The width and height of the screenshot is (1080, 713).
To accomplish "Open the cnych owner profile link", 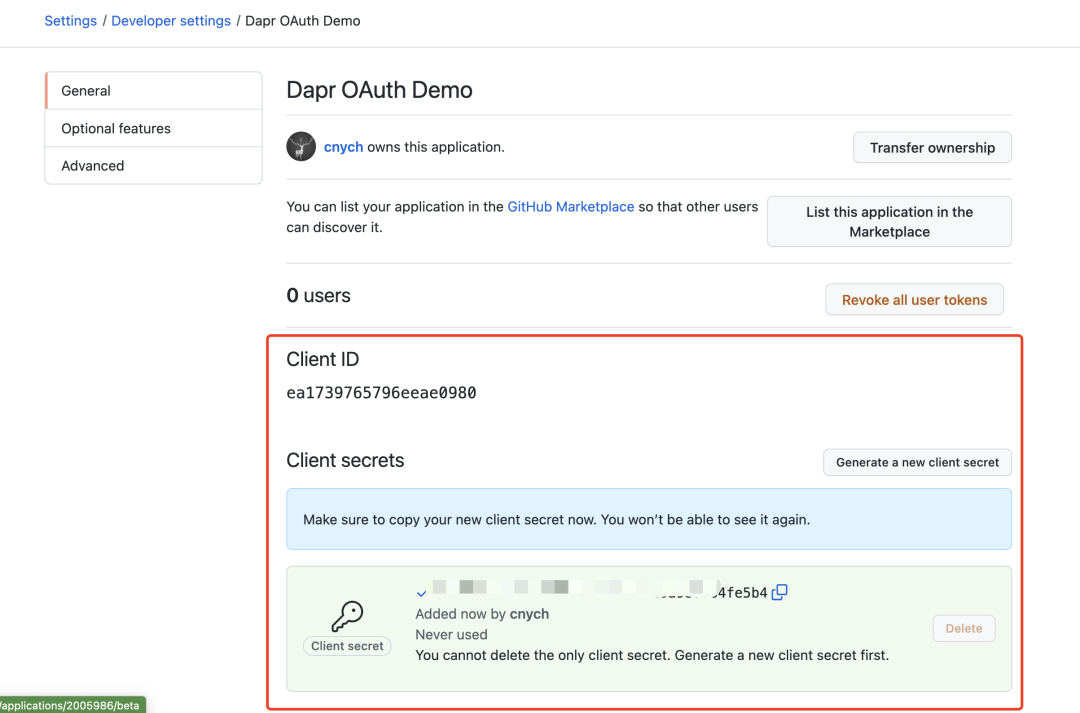I will [x=343, y=147].
